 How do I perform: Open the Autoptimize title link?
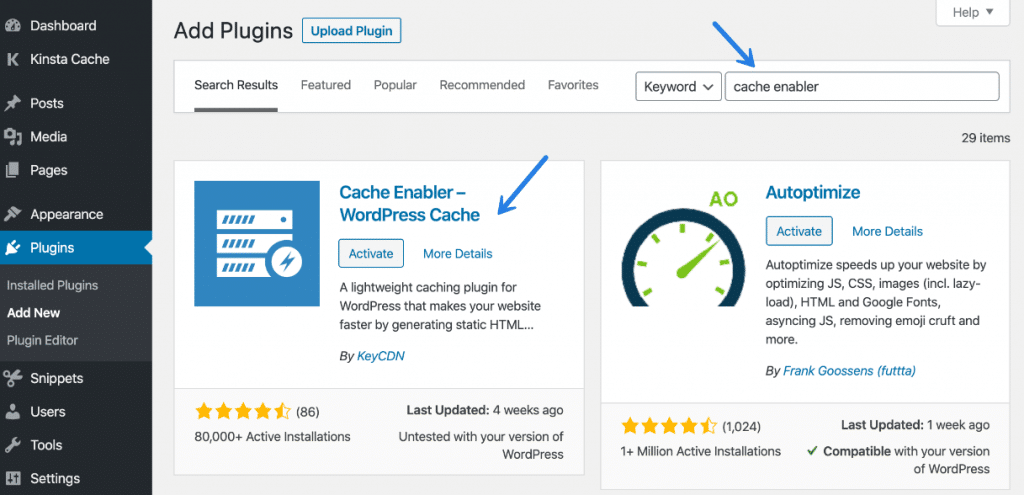pos(812,192)
